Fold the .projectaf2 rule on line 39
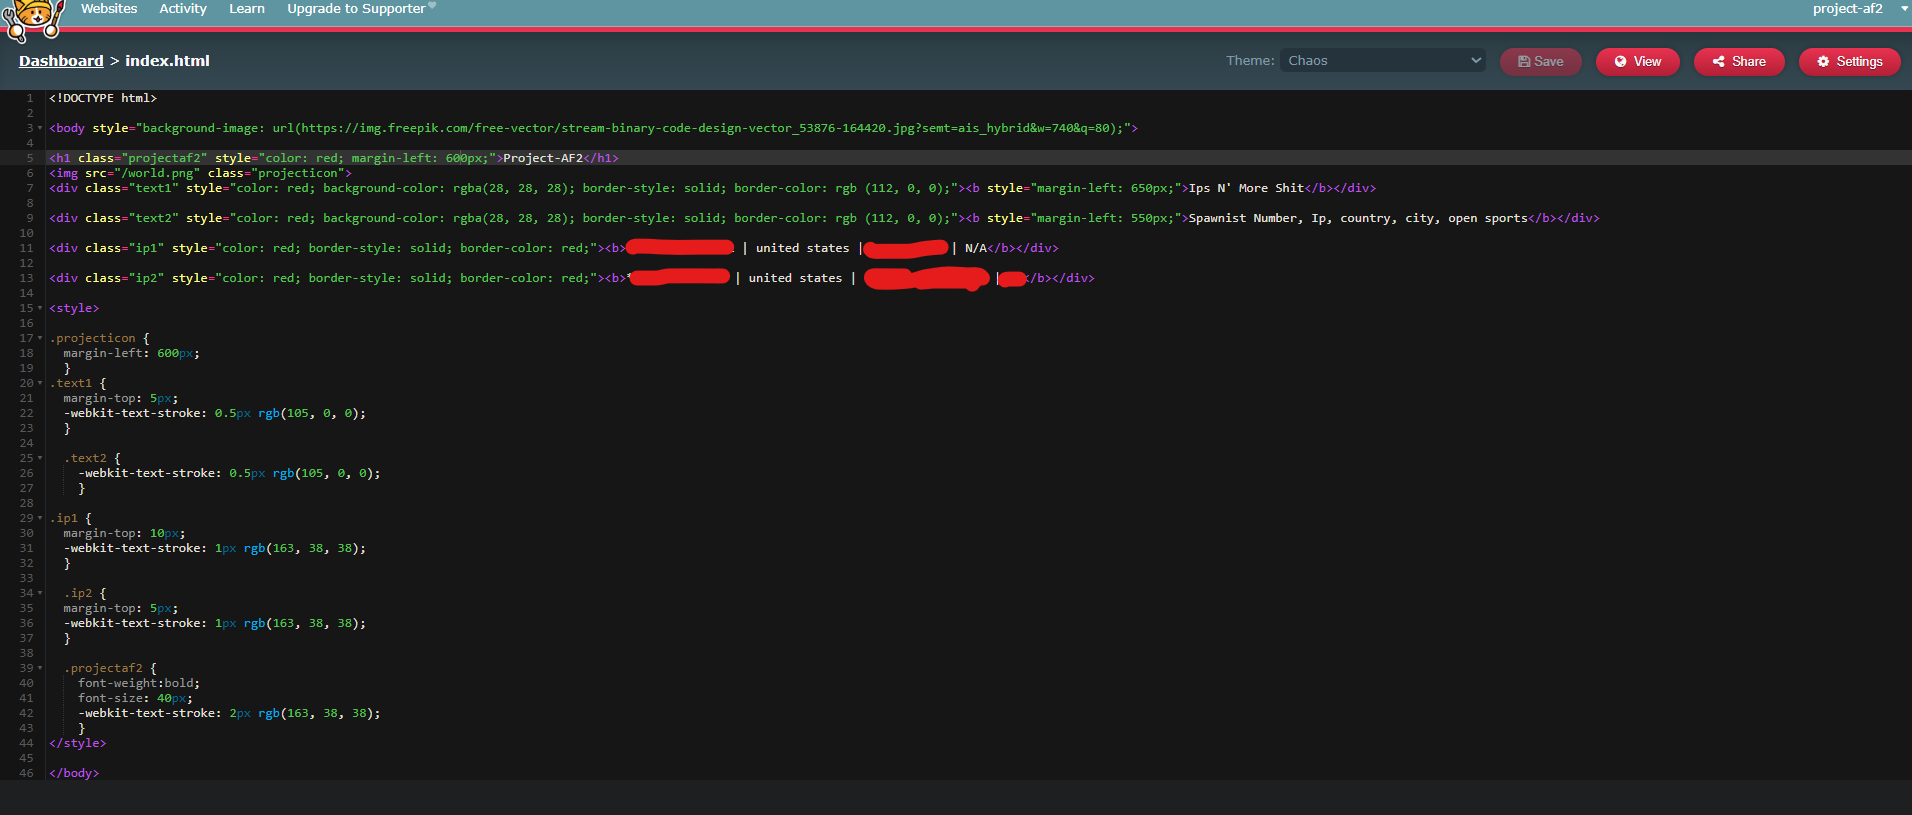 coord(40,668)
